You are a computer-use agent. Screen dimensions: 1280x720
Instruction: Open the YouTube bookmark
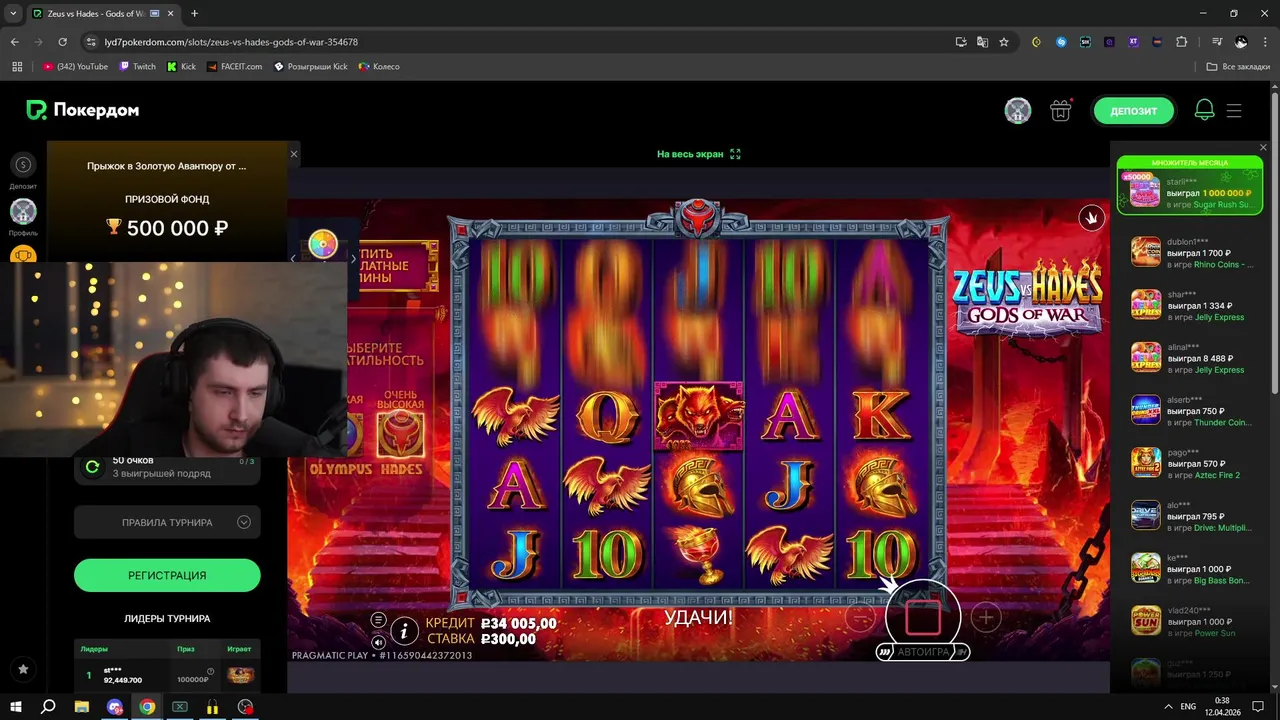(75, 67)
